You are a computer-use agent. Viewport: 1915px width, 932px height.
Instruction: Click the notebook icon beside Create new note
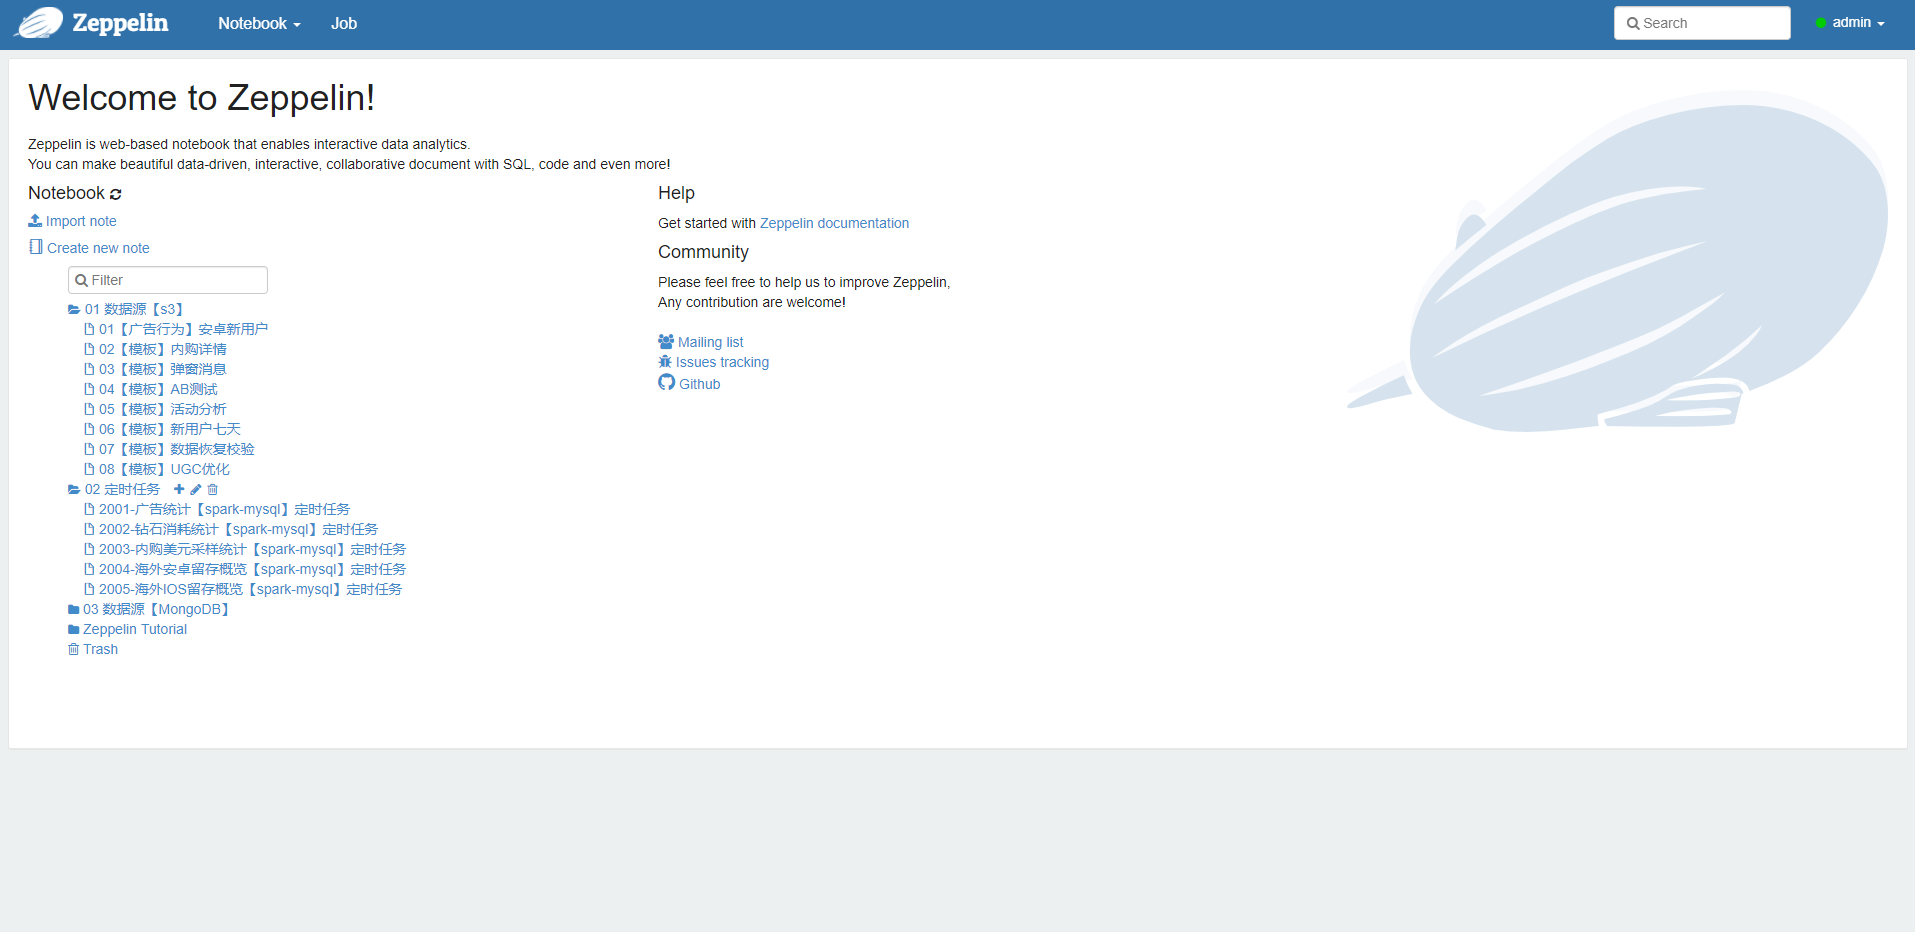tap(36, 247)
